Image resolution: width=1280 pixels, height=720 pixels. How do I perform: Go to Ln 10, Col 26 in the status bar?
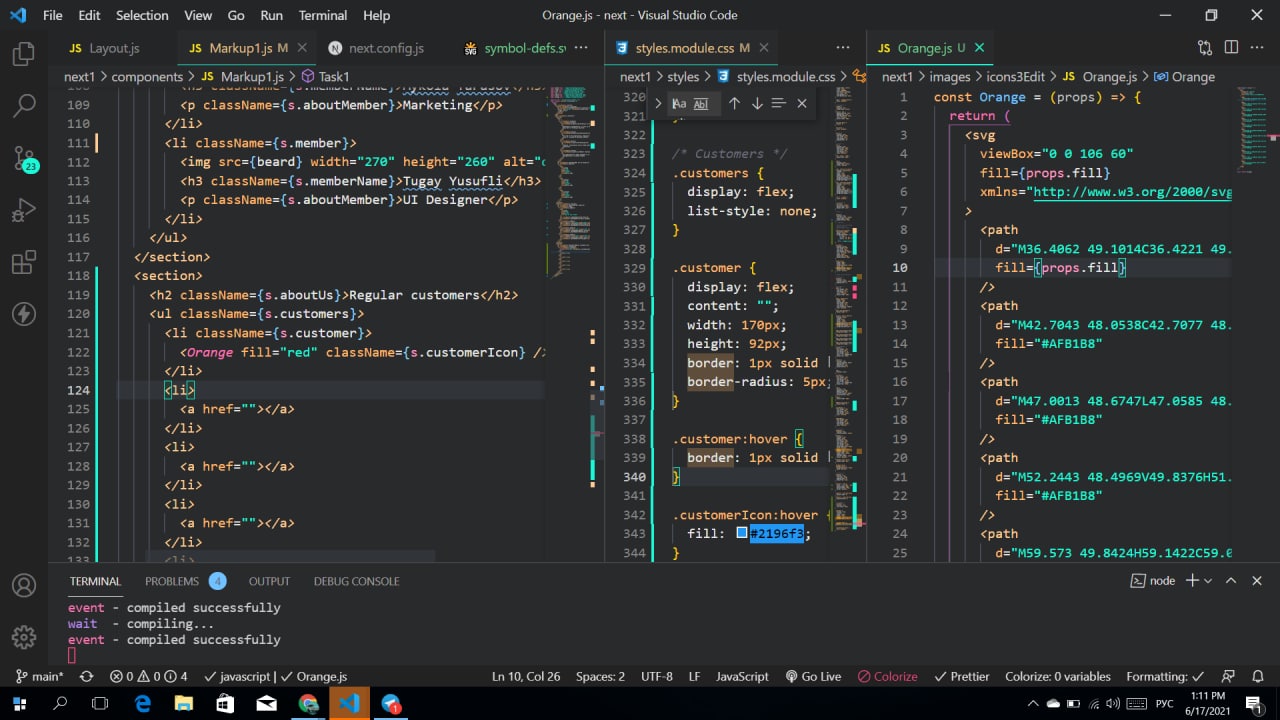(x=526, y=676)
